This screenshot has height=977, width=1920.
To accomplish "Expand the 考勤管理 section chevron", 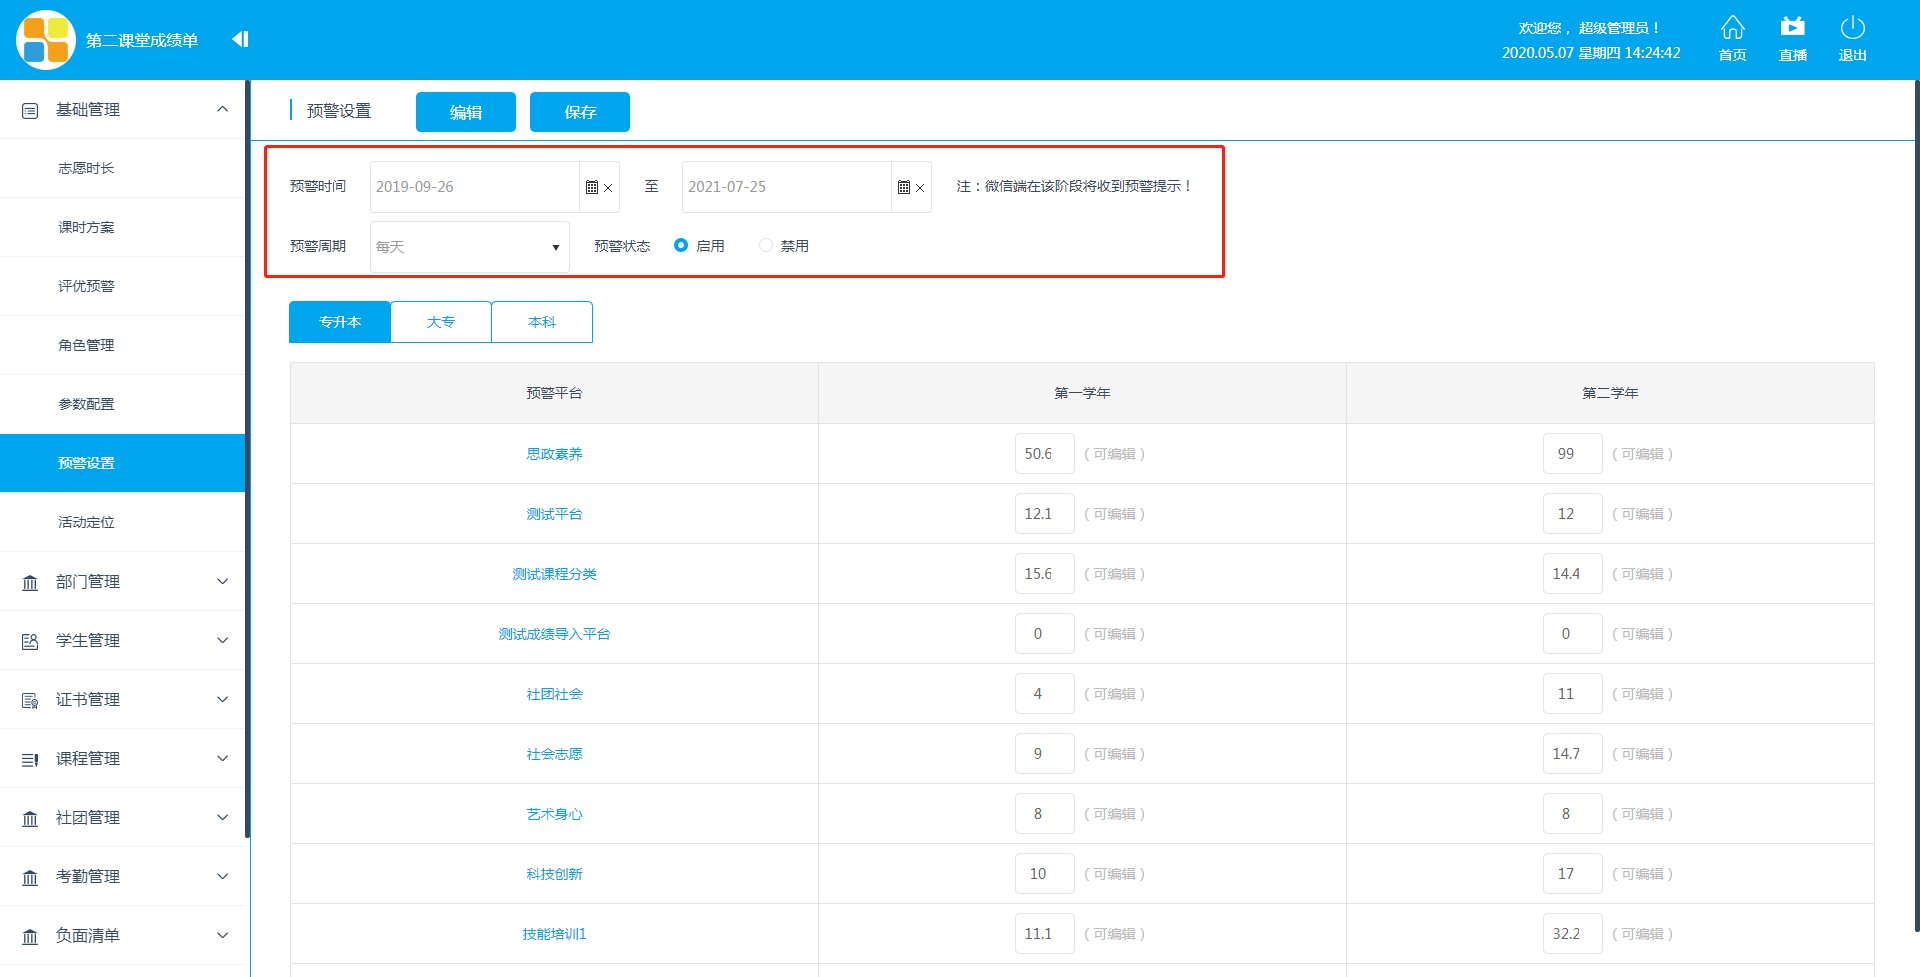I will [x=222, y=876].
